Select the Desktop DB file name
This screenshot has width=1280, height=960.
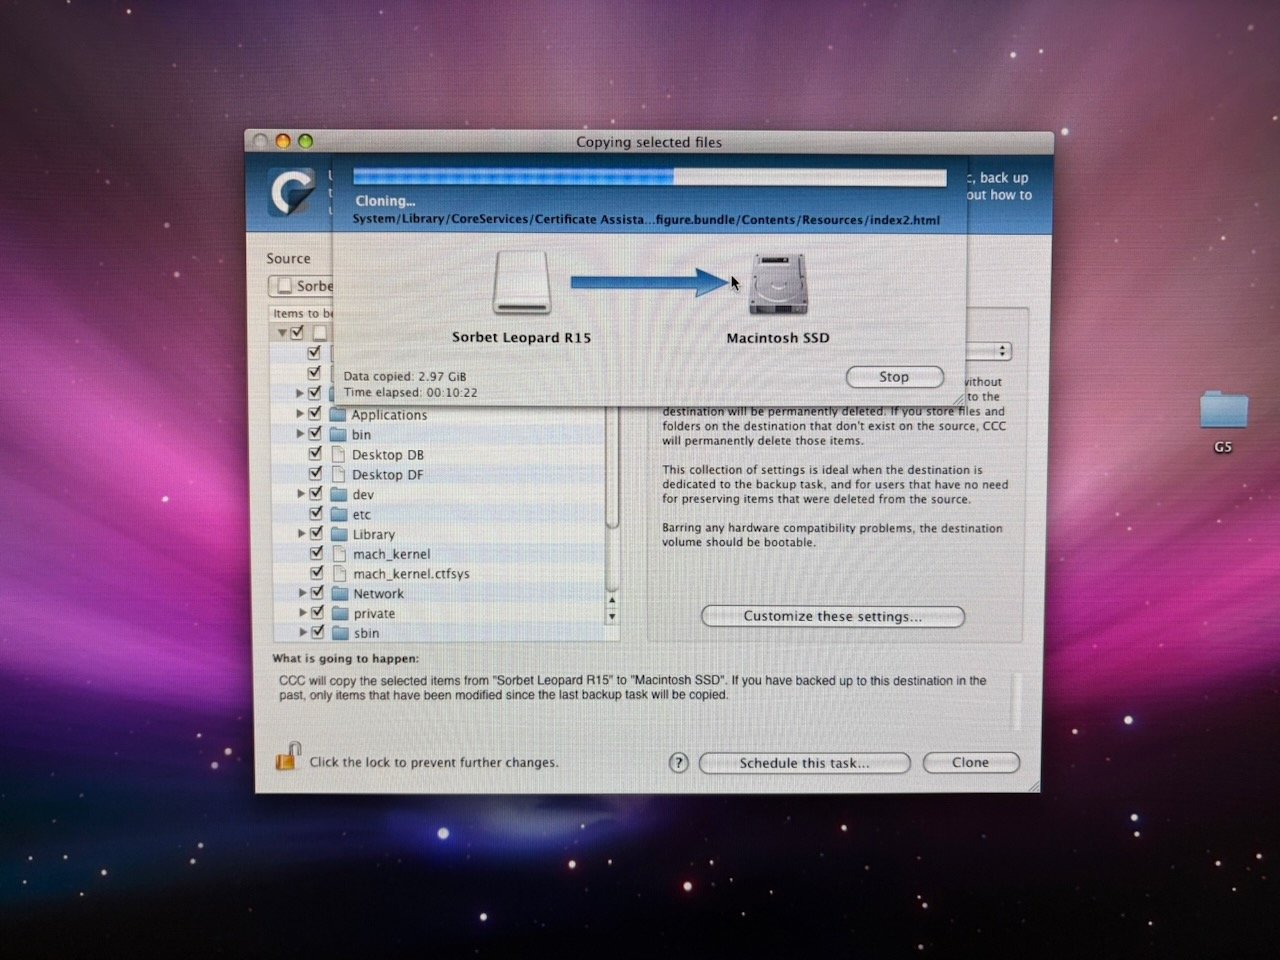(388, 455)
